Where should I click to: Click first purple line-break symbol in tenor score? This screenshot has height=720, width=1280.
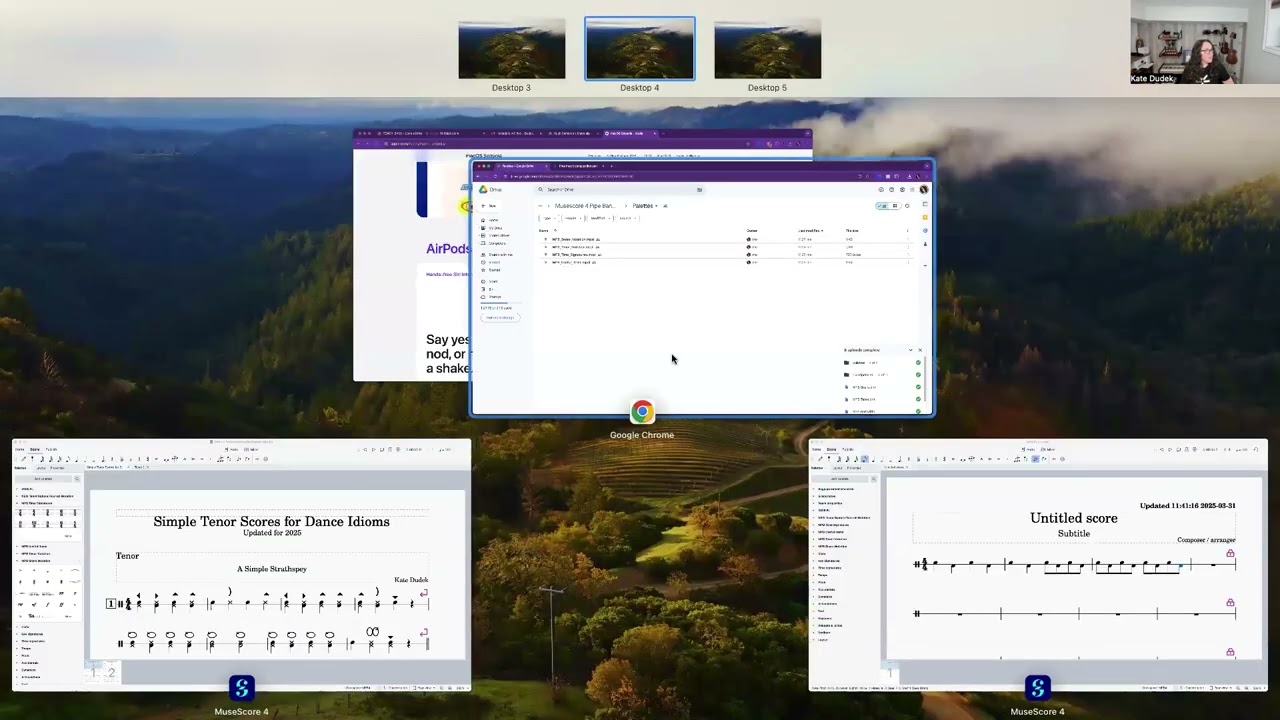424,593
